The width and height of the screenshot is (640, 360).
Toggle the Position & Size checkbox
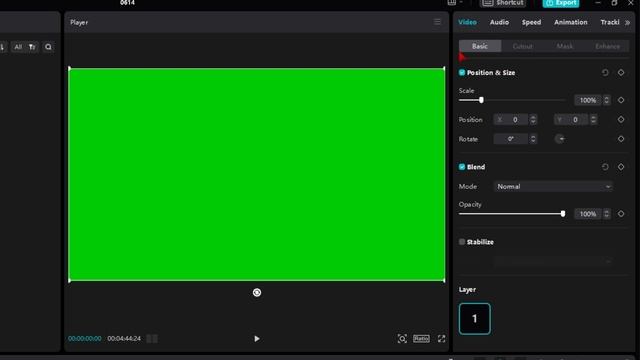(x=462, y=73)
